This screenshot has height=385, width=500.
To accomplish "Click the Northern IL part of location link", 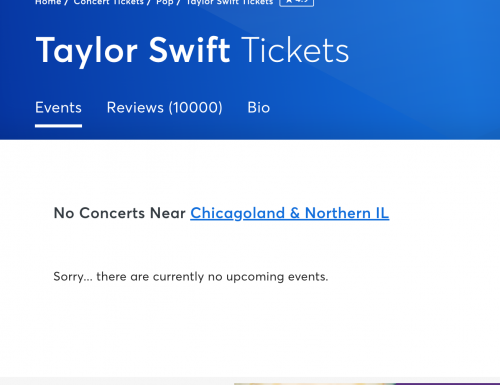I will 347,213.
